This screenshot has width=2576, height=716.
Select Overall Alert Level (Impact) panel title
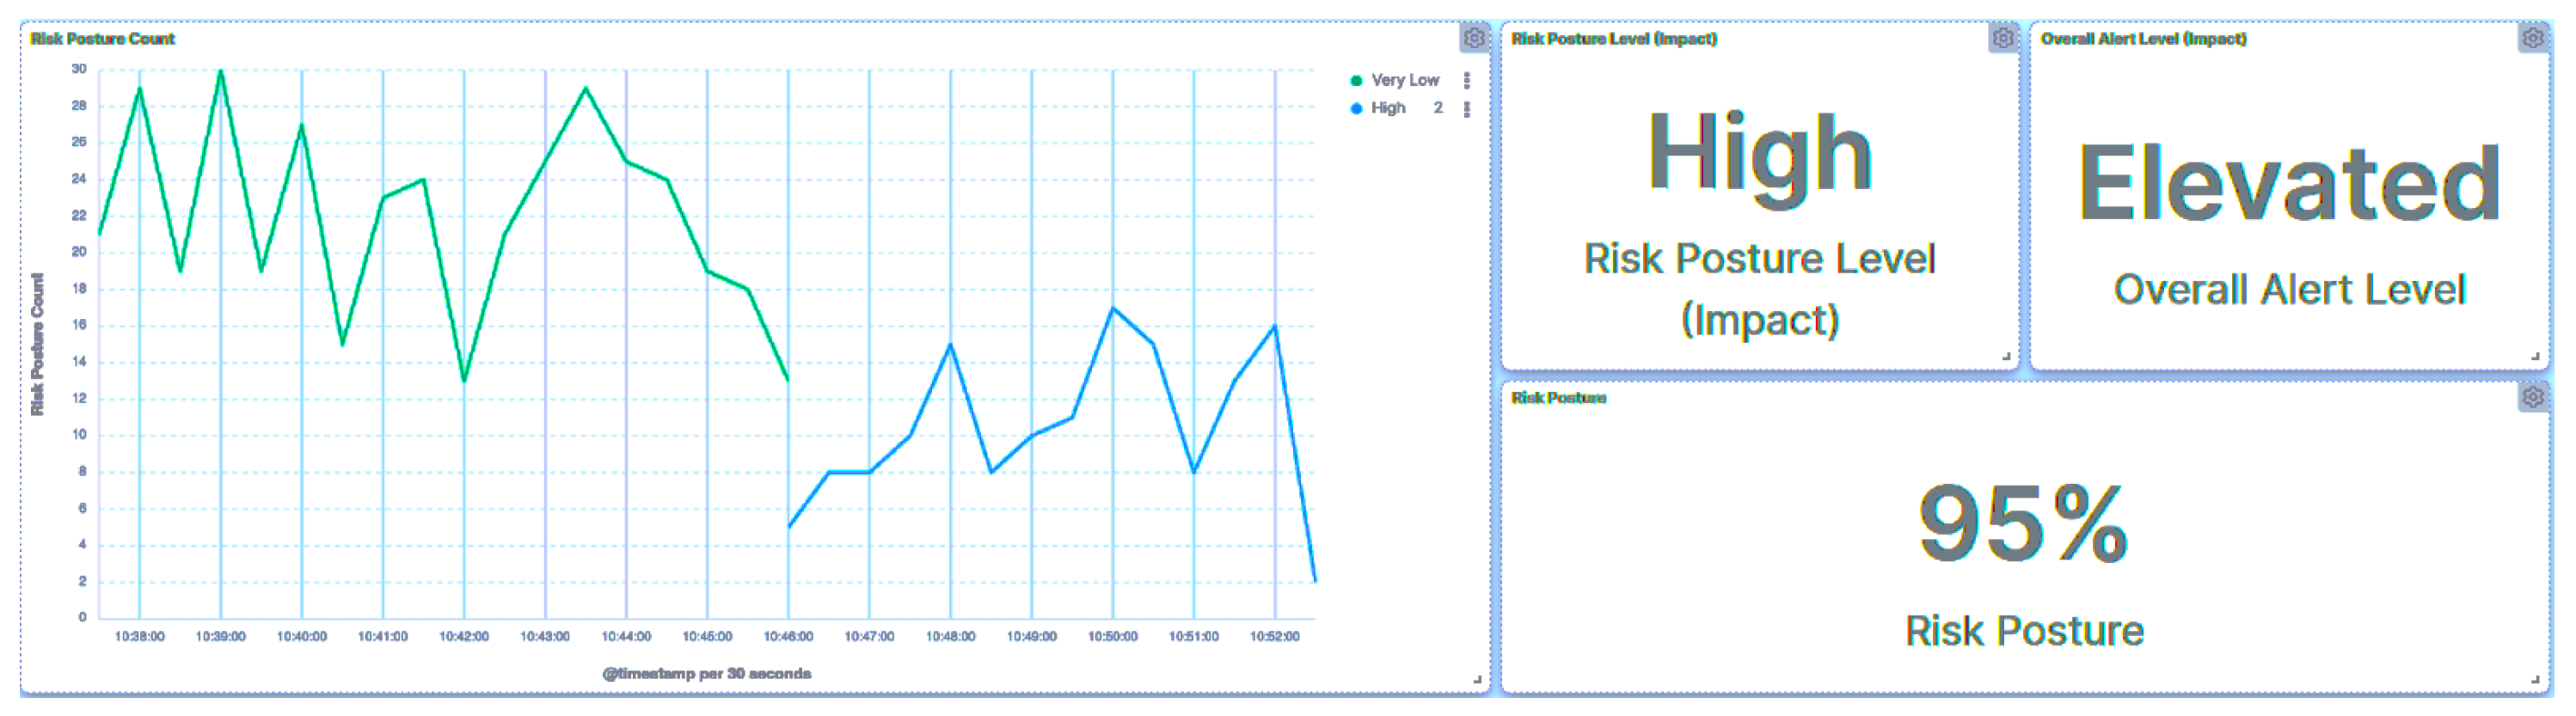2143,39
